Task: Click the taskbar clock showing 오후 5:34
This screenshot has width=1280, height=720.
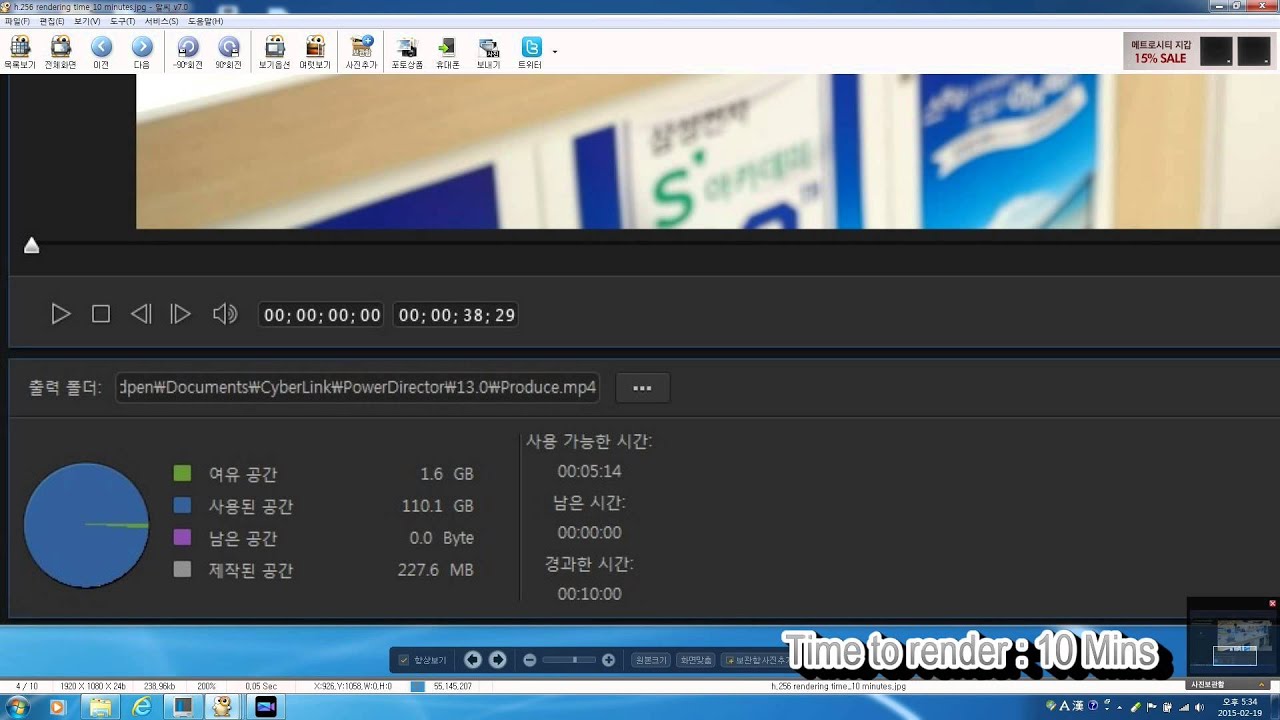Action: pos(1239,707)
